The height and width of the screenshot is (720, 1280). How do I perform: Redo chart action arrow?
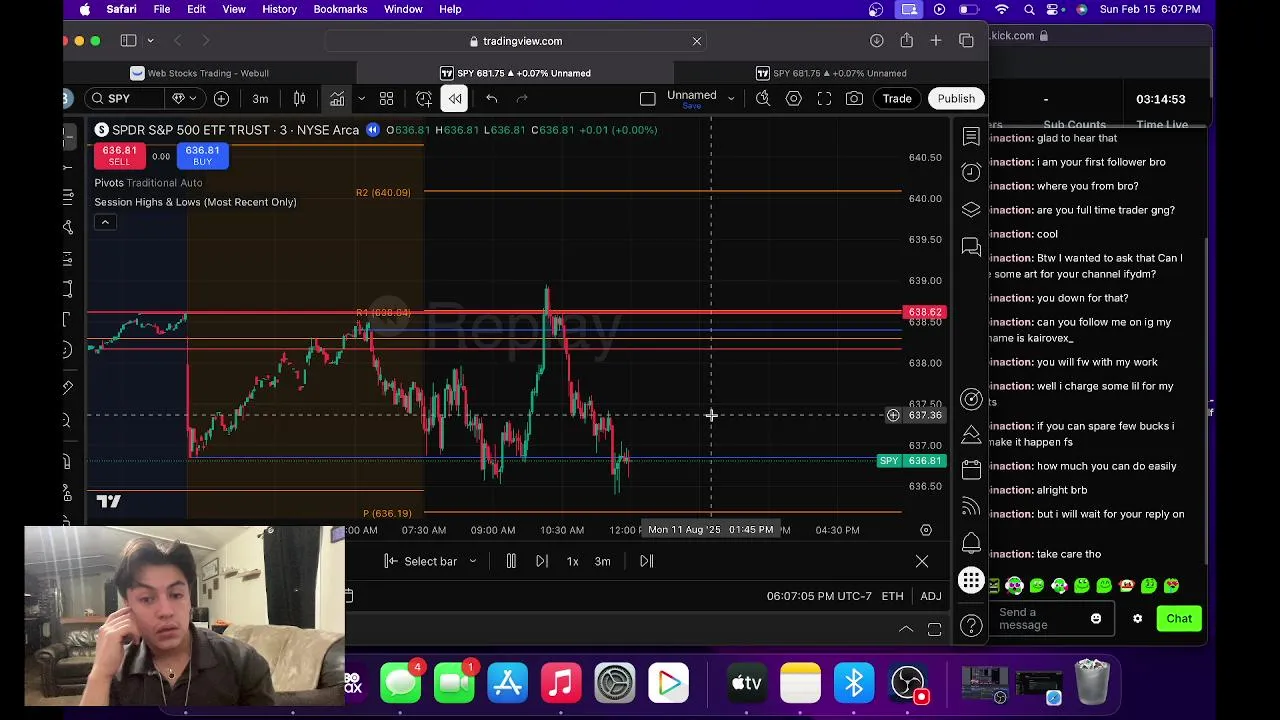[x=522, y=98]
